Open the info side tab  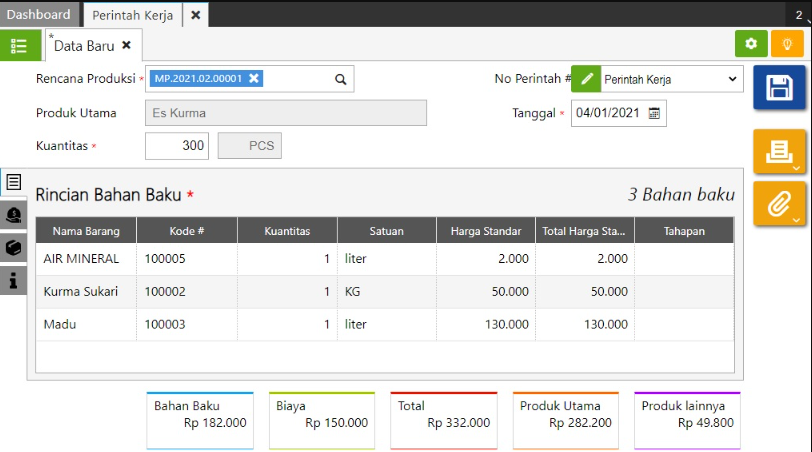[x=14, y=282]
